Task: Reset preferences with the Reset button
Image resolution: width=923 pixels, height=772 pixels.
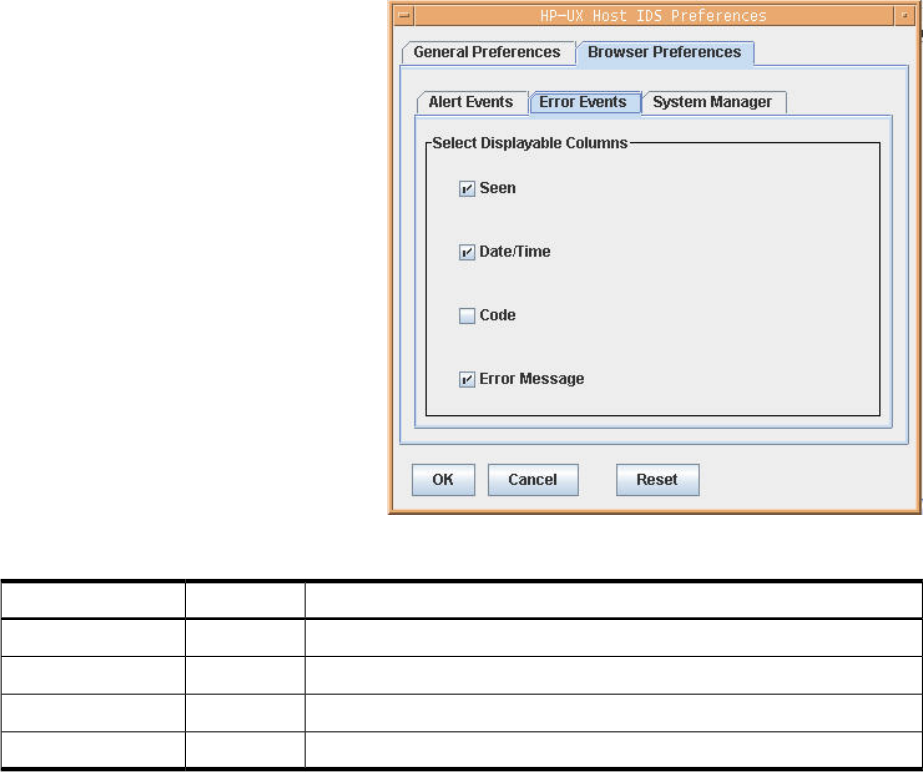Action: (x=657, y=480)
